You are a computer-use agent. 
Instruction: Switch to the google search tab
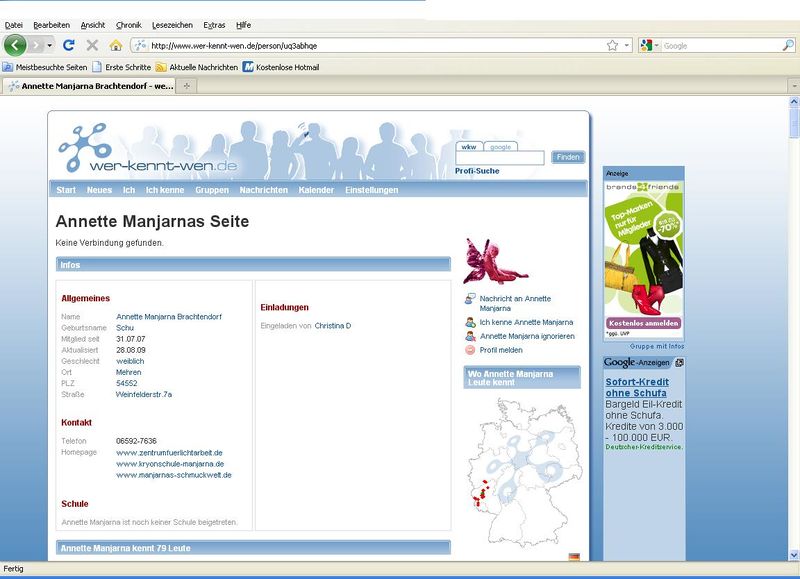[x=500, y=146]
